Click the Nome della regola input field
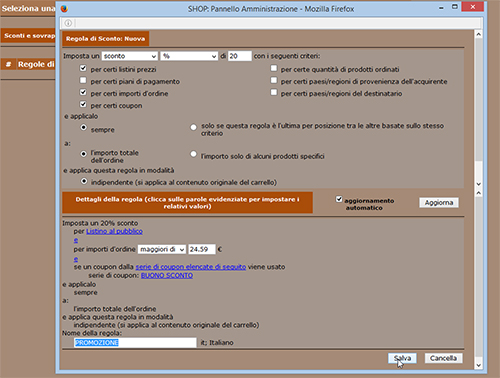Screen dimensions: 500x378 (135, 343)
